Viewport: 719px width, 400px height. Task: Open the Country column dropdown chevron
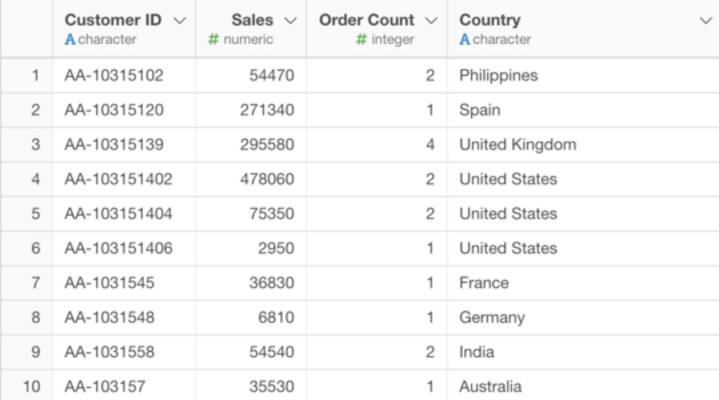[x=704, y=20]
